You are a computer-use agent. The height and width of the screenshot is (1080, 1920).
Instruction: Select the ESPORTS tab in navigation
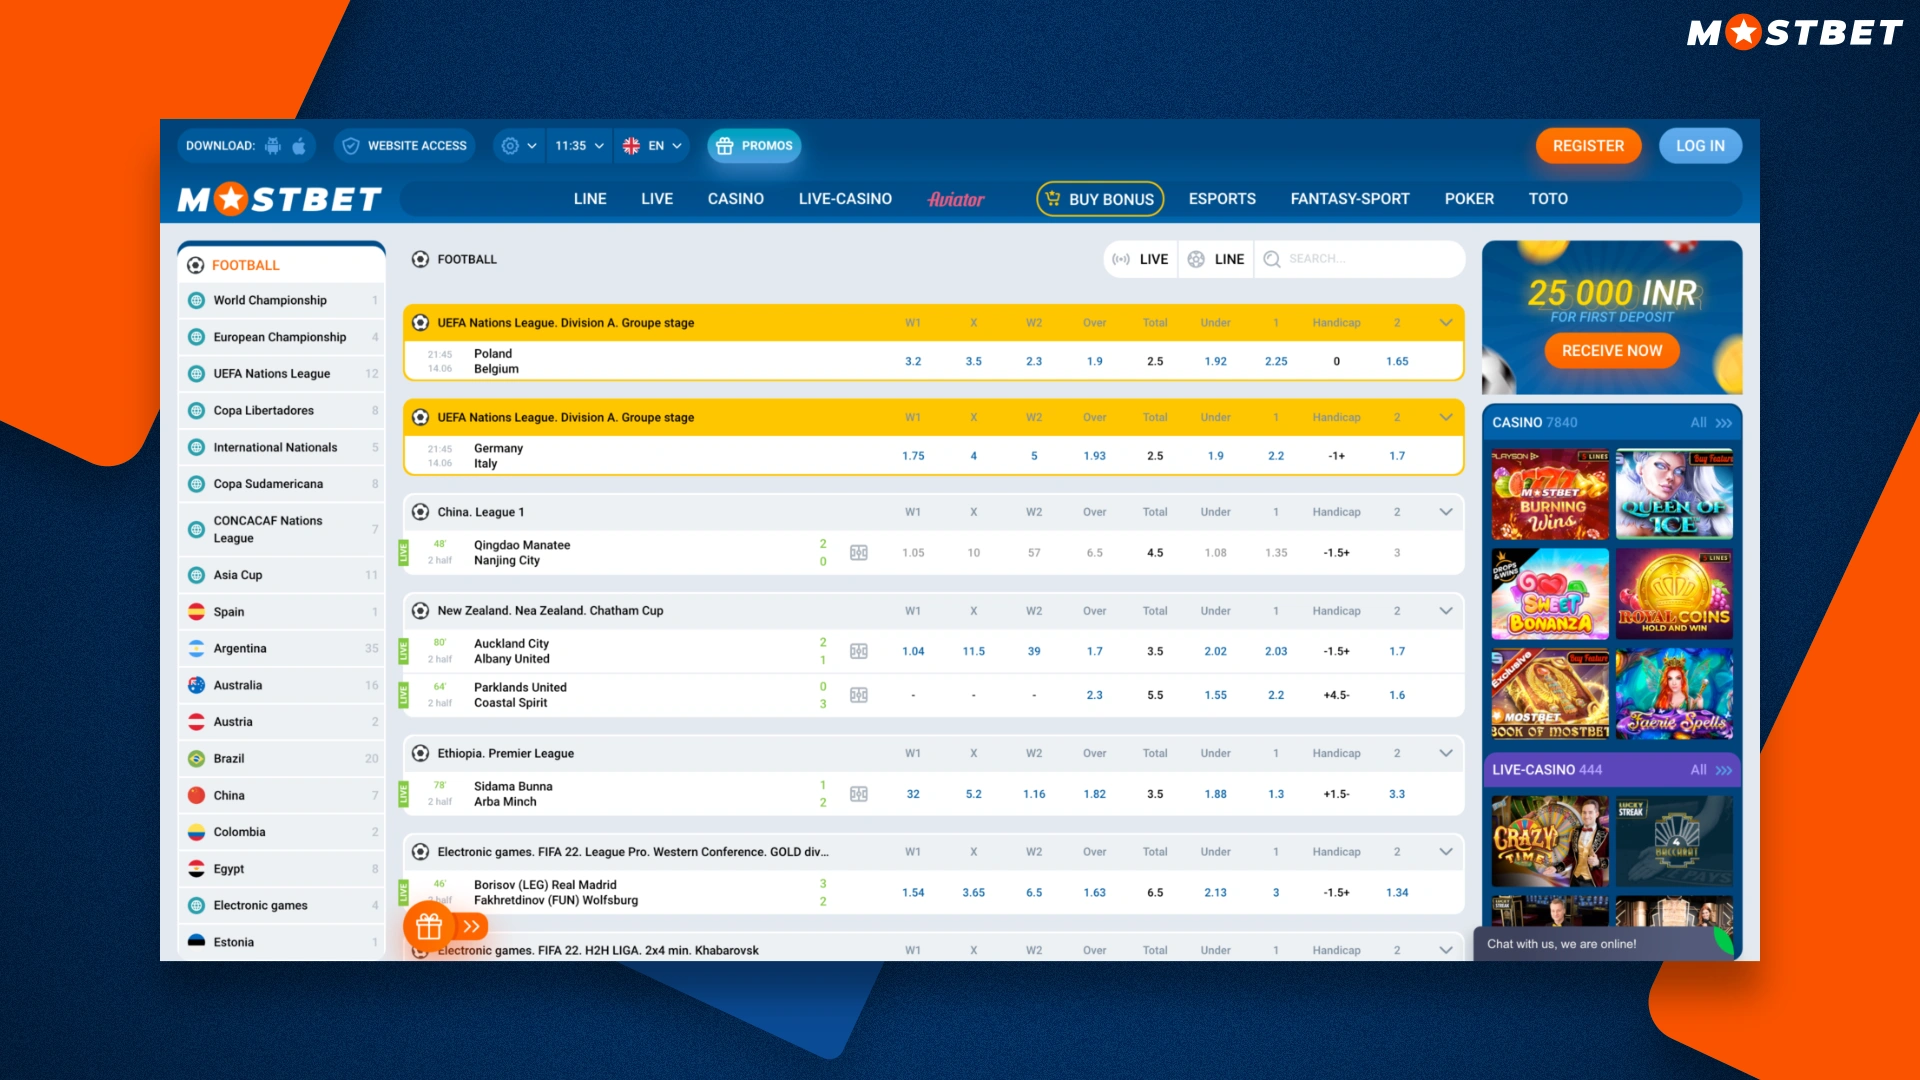pyautogui.click(x=1221, y=198)
